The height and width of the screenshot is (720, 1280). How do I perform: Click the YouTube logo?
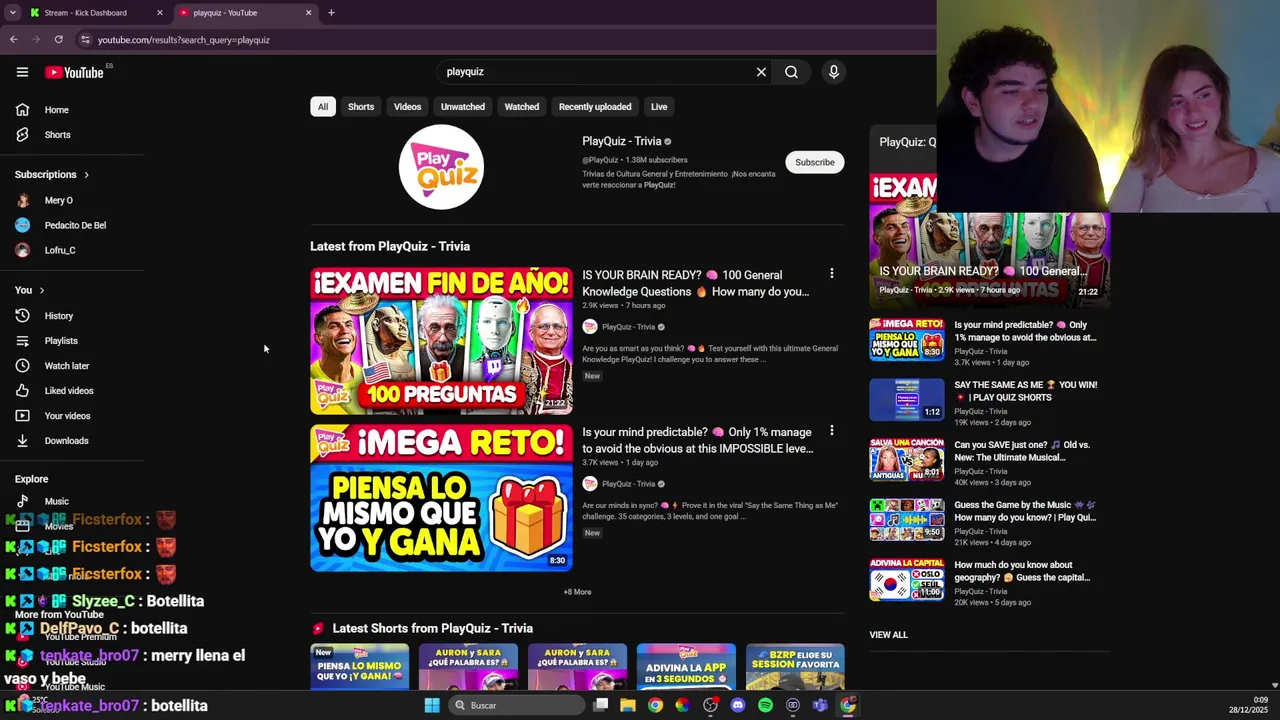[x=74, y=72]
